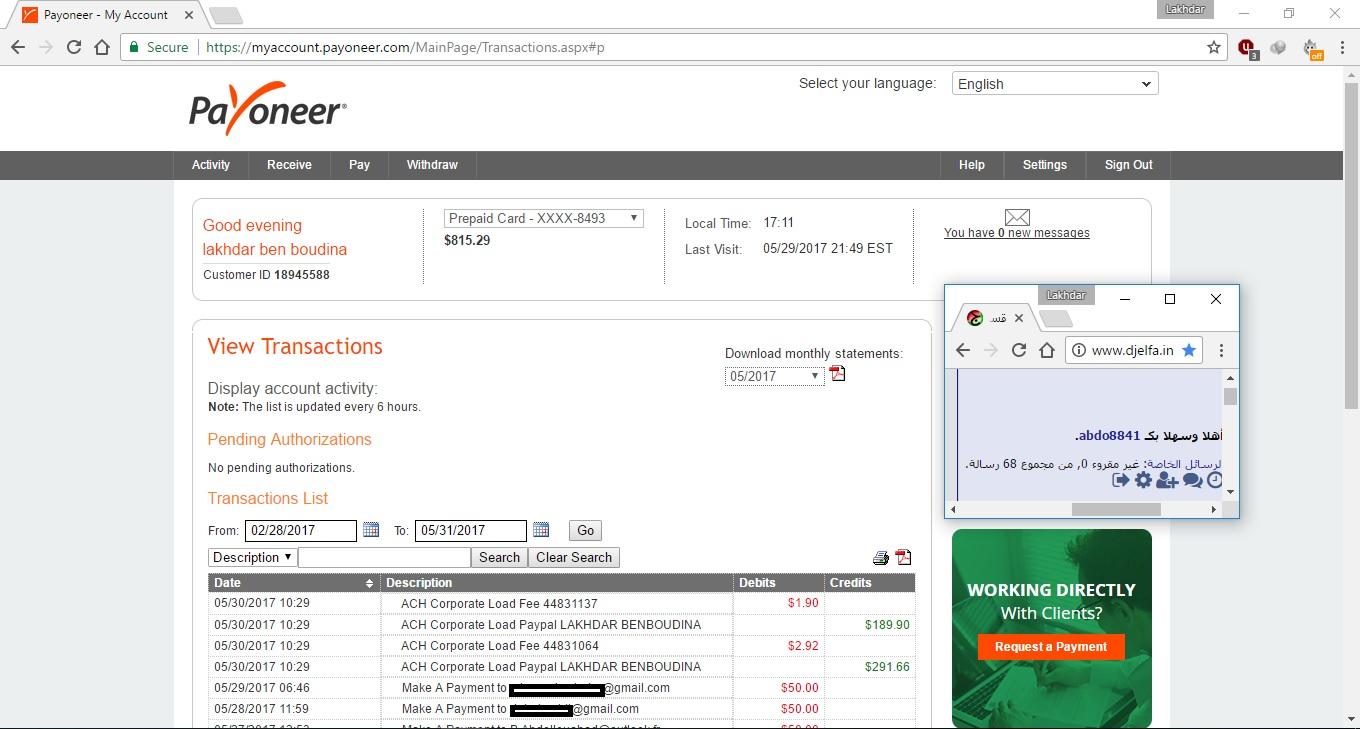Click the add-user icon in djelfa.in page
Viewport: 1360px width, 729px height.
(1166, 480)
